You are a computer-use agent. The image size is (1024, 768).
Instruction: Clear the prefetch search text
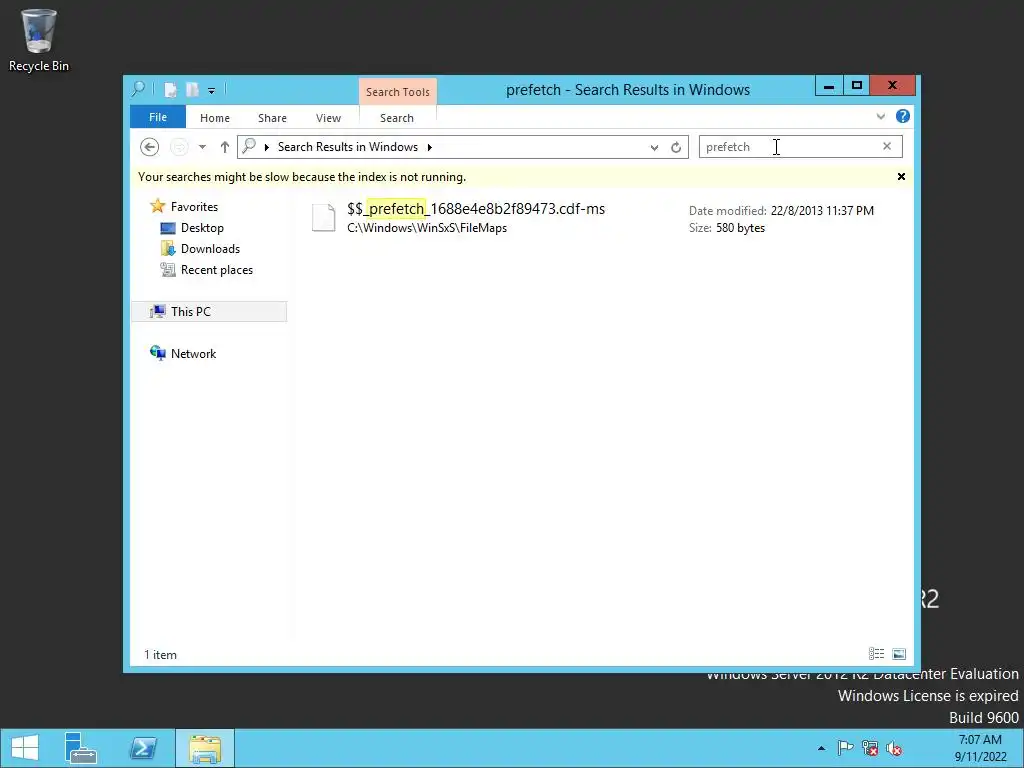tap(887, 146)
